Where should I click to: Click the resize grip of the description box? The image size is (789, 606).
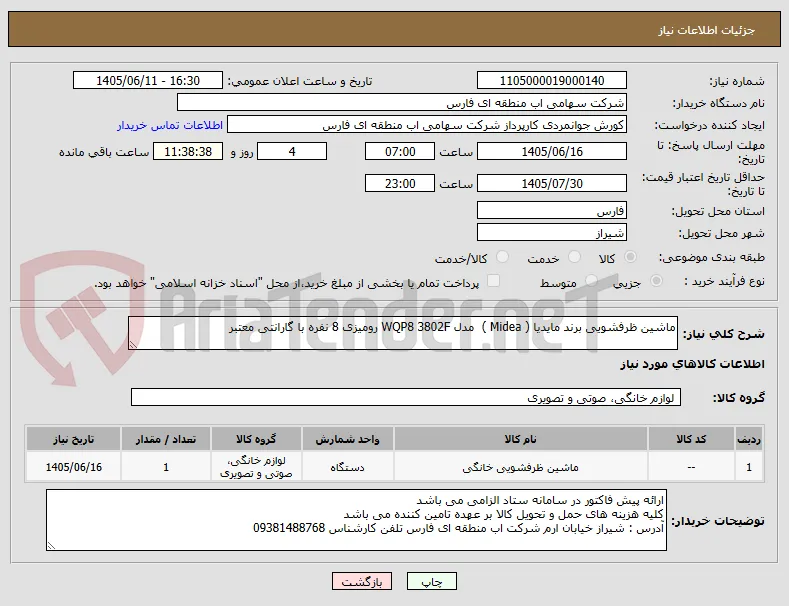coord(133,344)
